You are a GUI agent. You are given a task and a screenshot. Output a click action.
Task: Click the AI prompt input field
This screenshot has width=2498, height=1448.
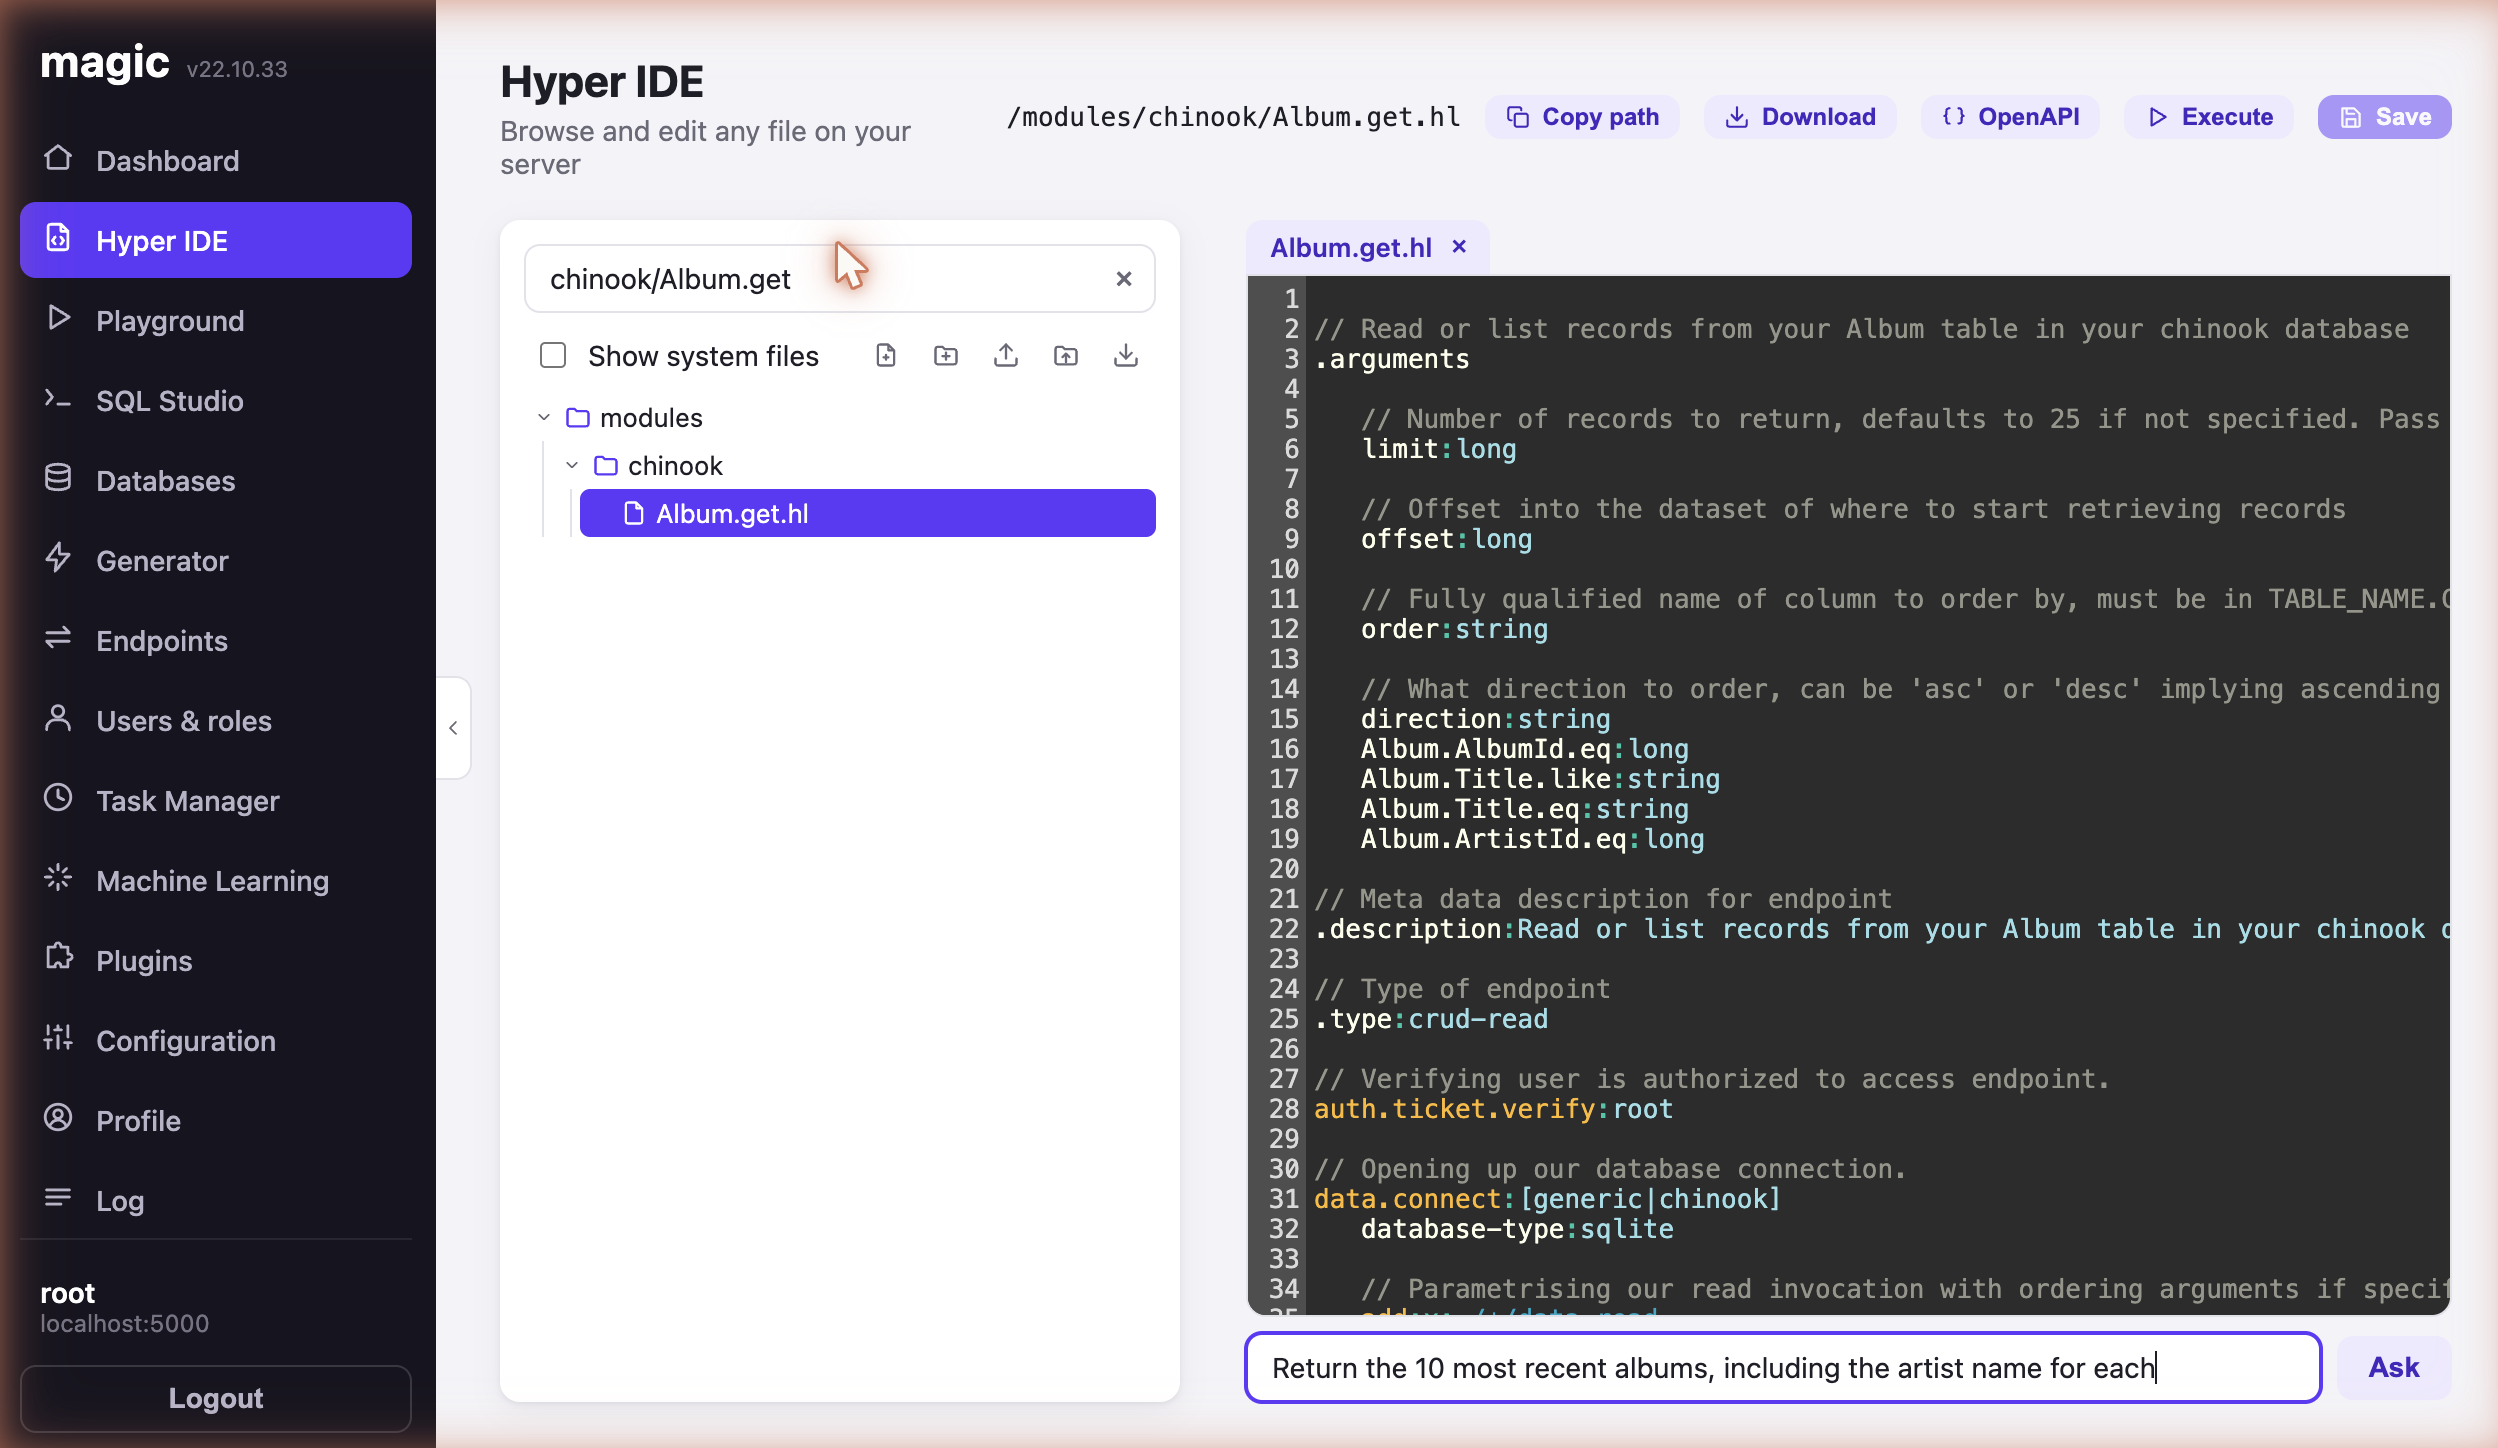point(1783,1367)
